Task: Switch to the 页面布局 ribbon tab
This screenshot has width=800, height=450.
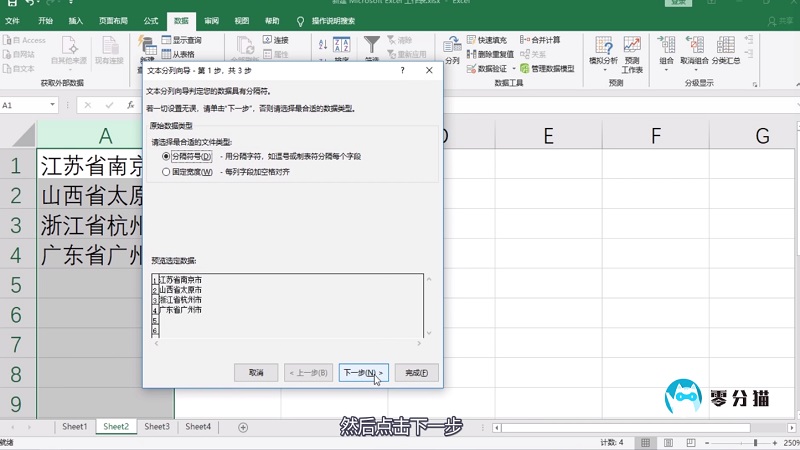Action: point(112,20)
